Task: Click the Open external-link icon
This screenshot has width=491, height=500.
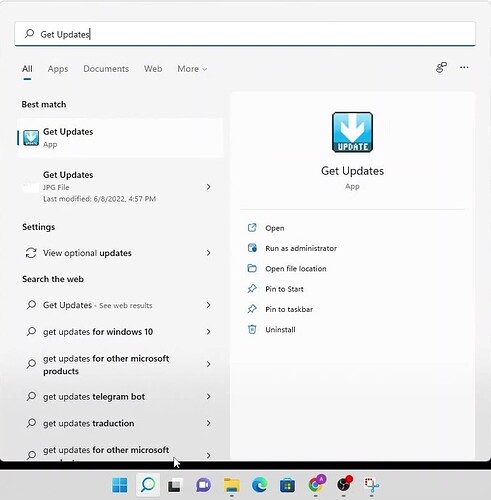Action: [252, 228]
